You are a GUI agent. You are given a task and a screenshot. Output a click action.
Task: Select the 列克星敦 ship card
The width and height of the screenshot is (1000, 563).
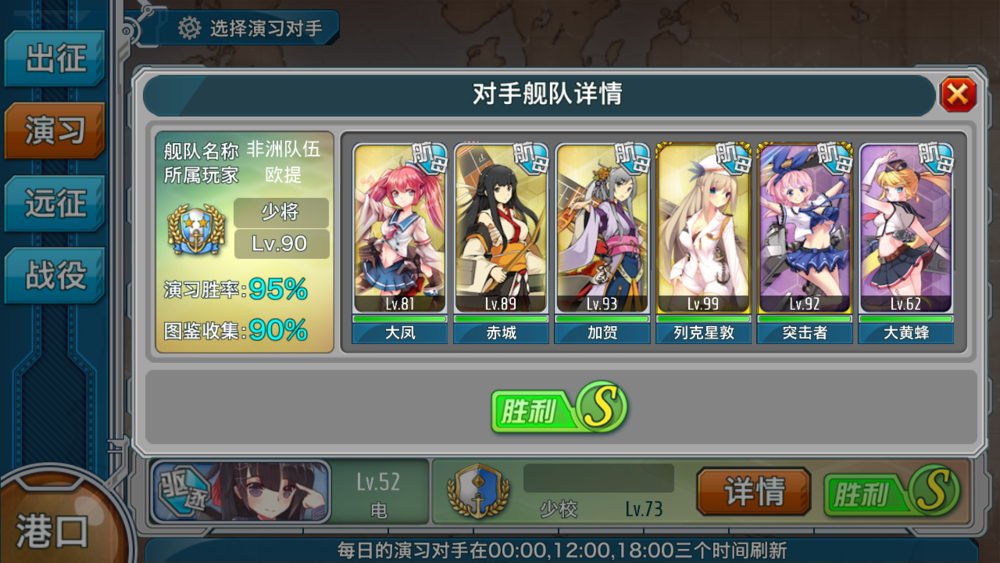(x=703, y=243)
